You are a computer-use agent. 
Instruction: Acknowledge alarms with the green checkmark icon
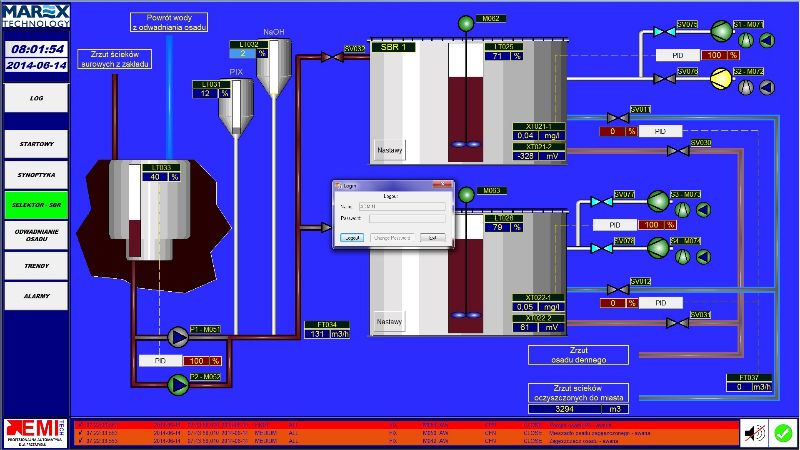[782, 432]
